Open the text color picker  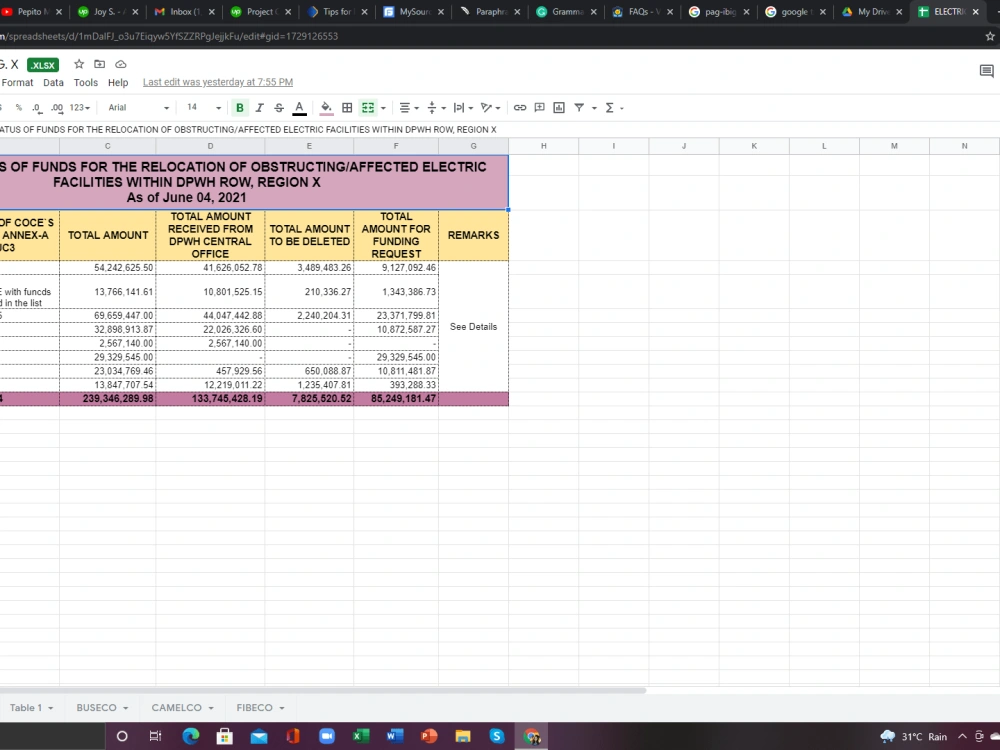click(x=299, y=108)
